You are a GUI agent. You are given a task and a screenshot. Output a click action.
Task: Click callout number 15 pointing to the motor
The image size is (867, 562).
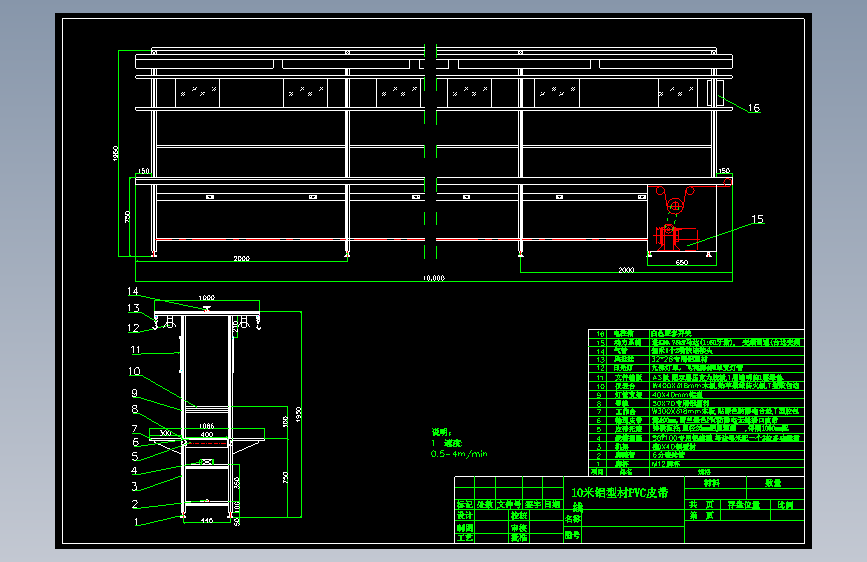[x=757, y=219]
